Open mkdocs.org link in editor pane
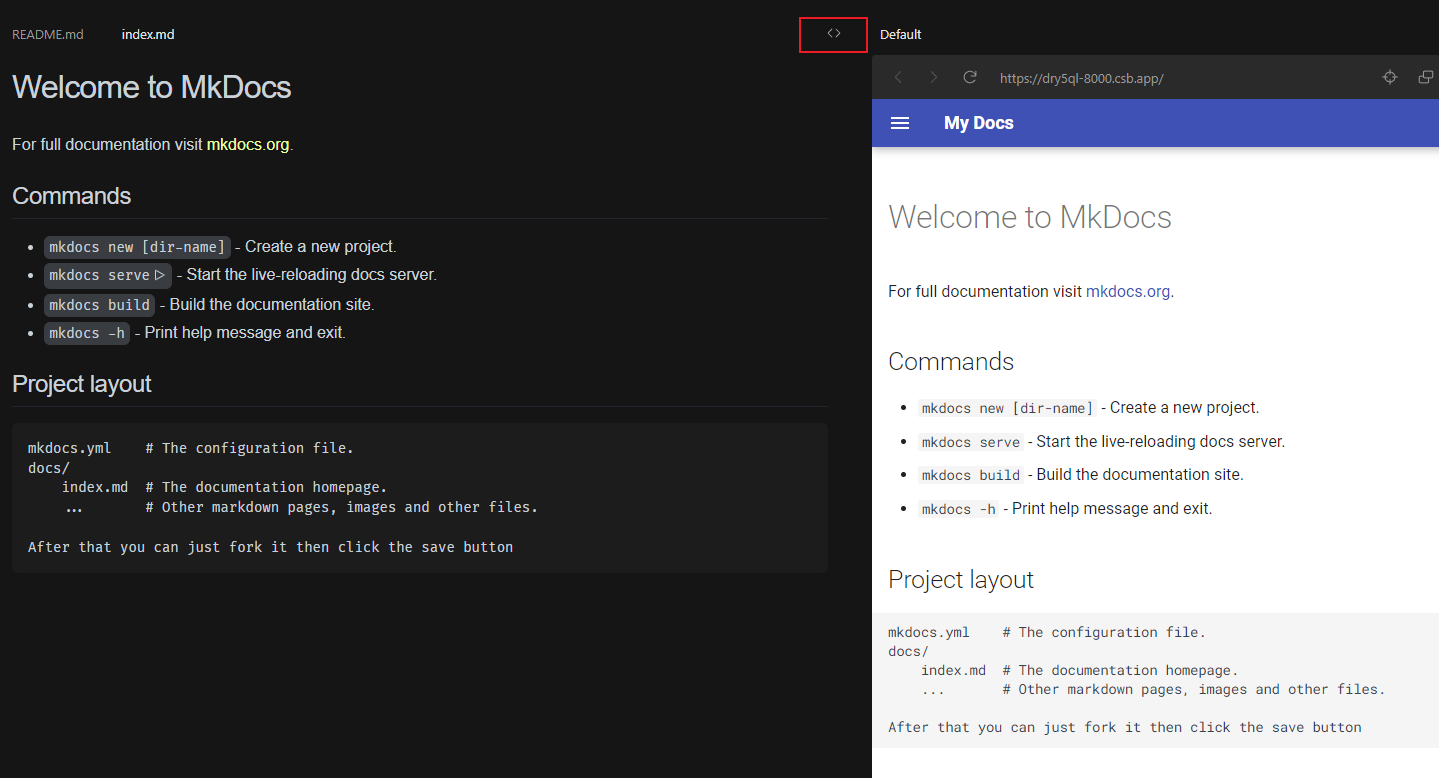 coord(248,144)
